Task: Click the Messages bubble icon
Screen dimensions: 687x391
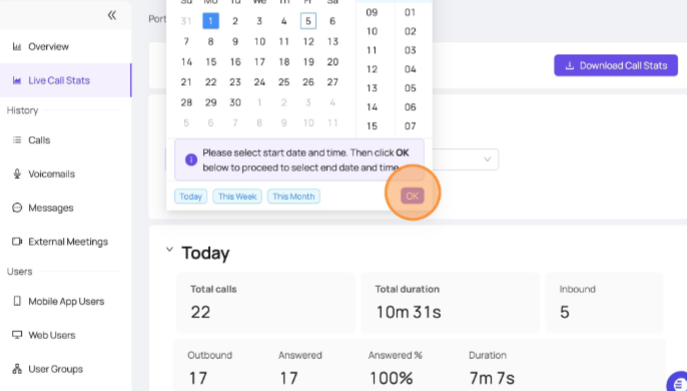Action: [17, 208]
